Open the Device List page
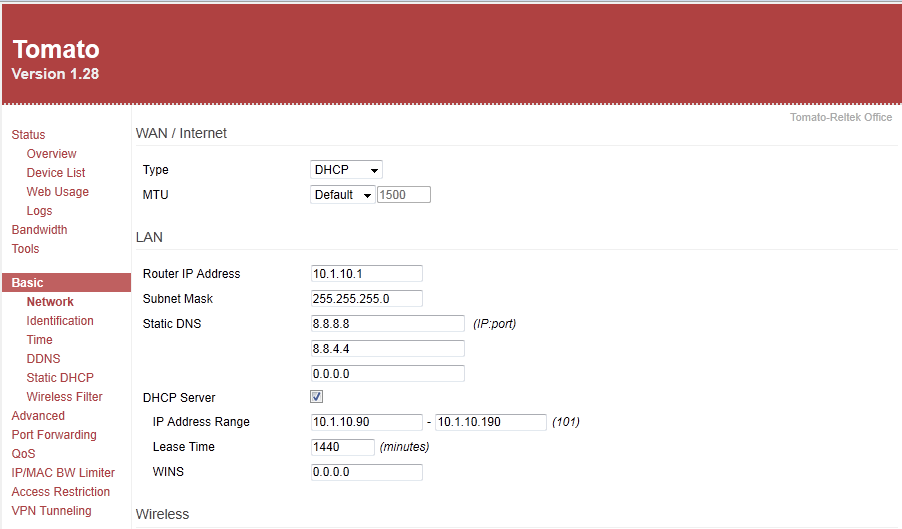Image resolution: width=902 pixels, height=529 pixels. (x=56, y=172)
